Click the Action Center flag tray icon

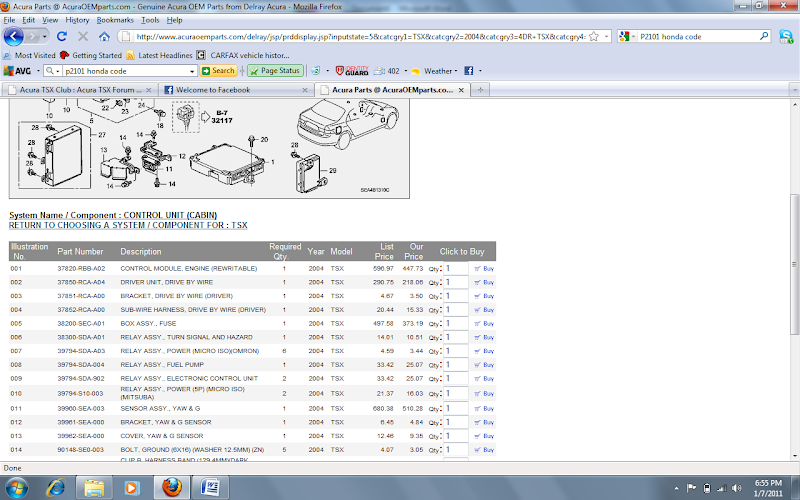coord(691,488)
